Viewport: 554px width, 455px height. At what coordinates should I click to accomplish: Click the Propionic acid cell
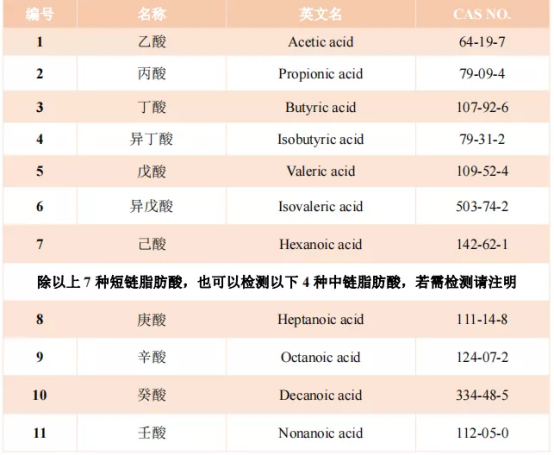tap(320, 74)
